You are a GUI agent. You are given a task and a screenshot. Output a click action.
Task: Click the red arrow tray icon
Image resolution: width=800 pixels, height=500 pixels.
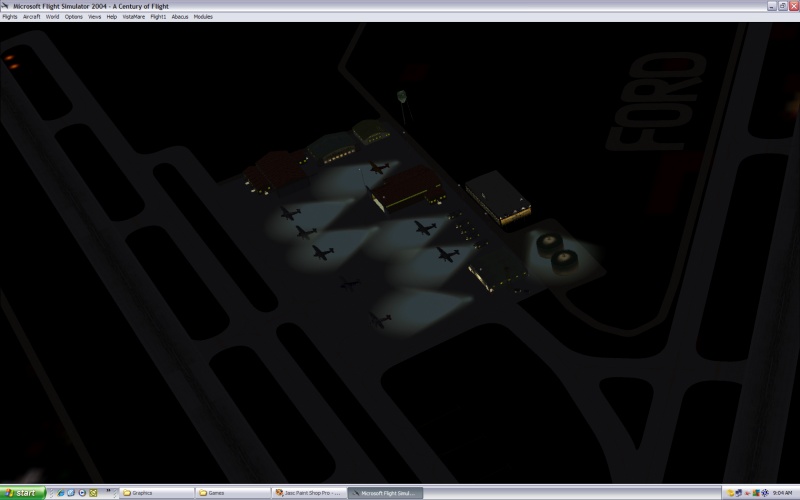click(747, 493)
